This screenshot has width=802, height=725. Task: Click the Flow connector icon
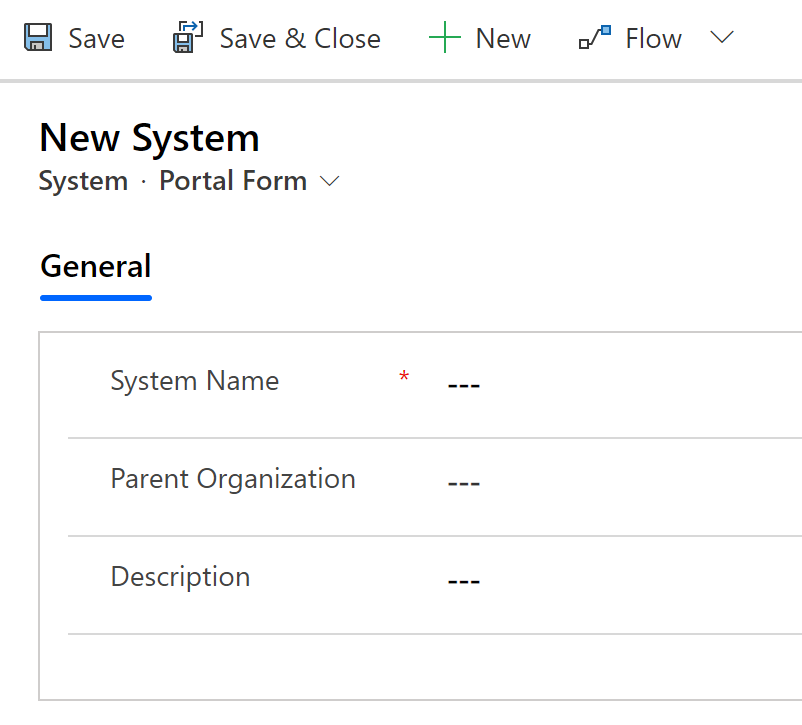tap(595, 37)
